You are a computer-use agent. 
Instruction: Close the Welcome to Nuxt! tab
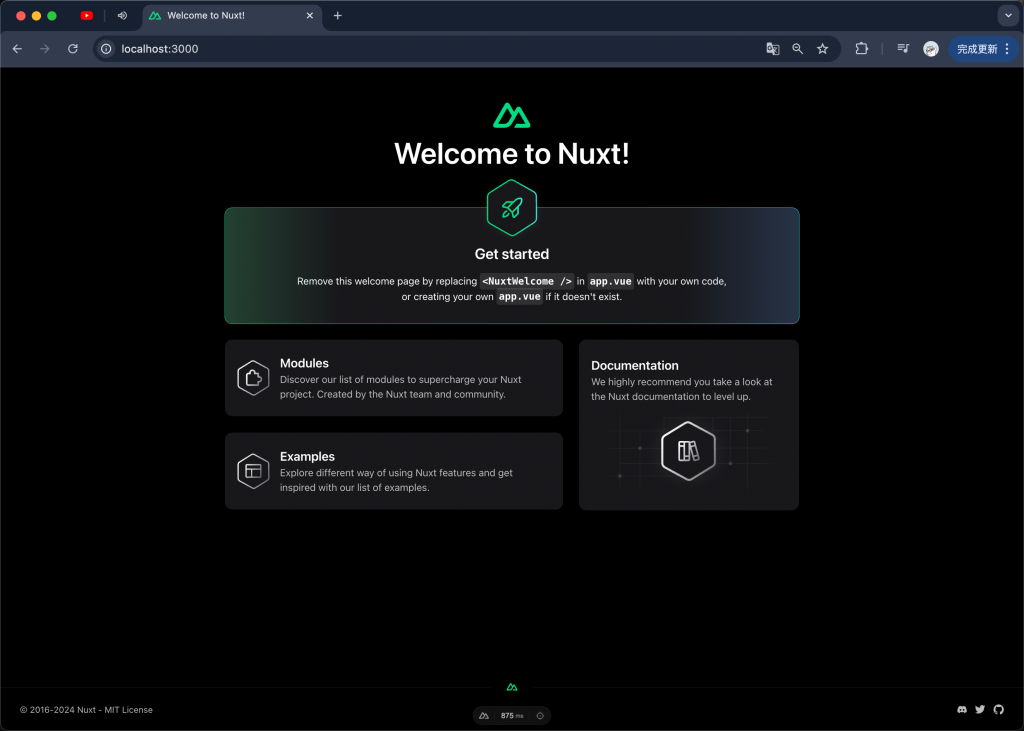click(310, 16)
